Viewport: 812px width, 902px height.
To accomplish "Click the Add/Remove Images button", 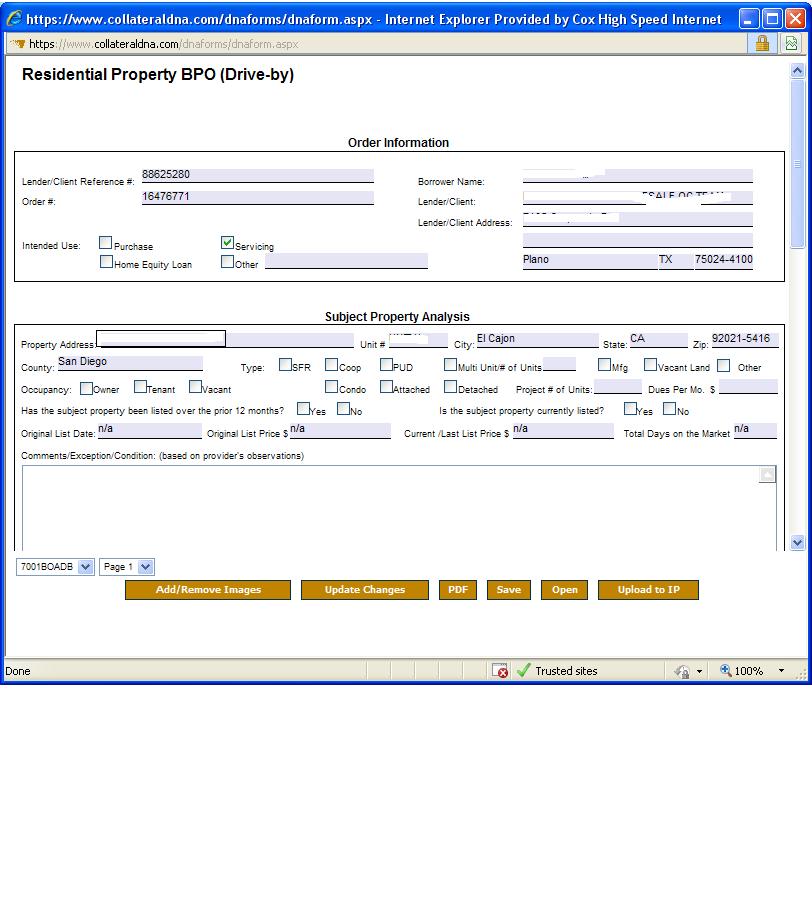I will [208, 590].
